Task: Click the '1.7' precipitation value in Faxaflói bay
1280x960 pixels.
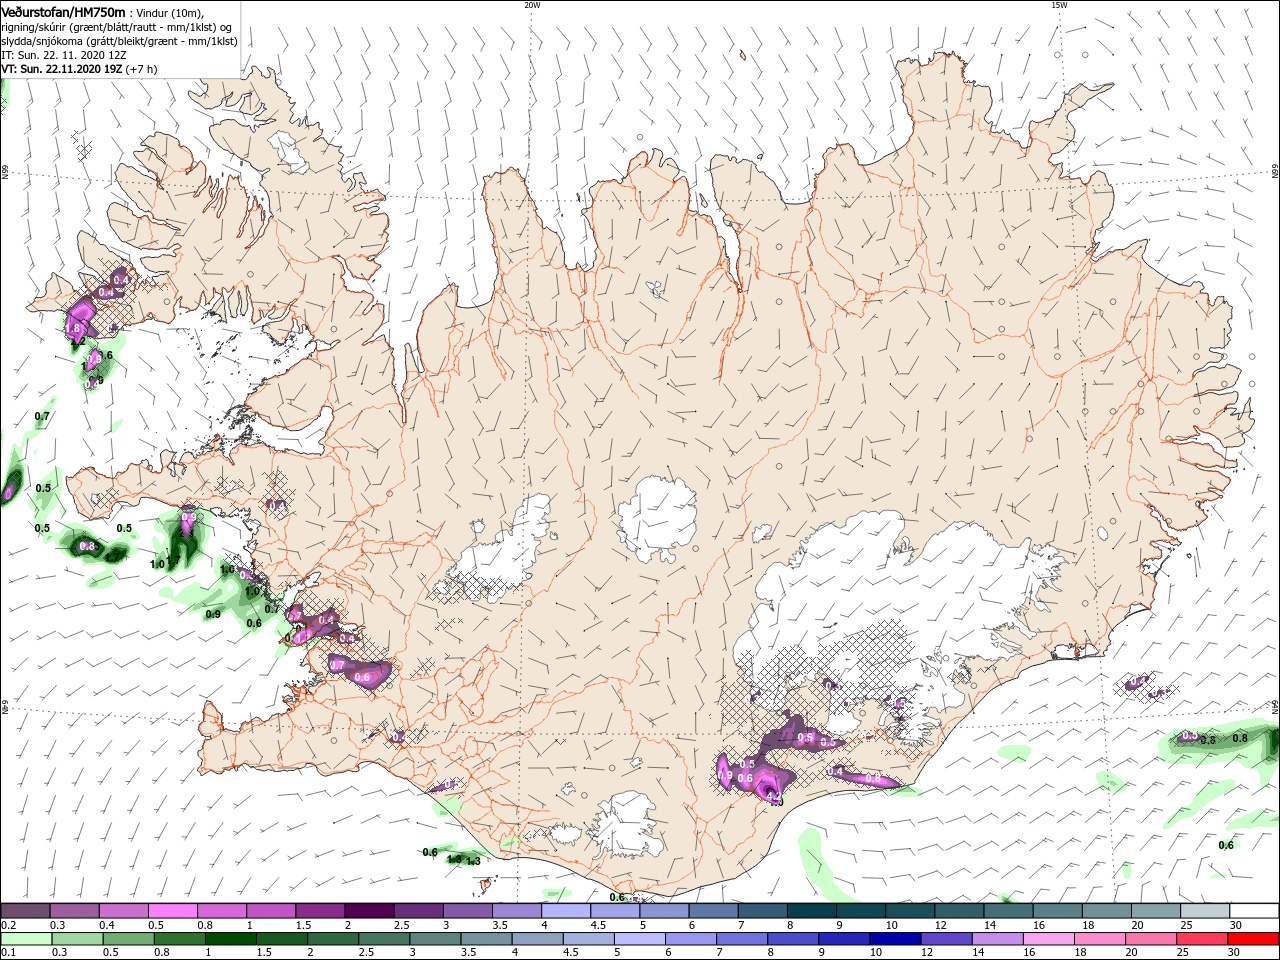Action: click(x=172, y=561)
